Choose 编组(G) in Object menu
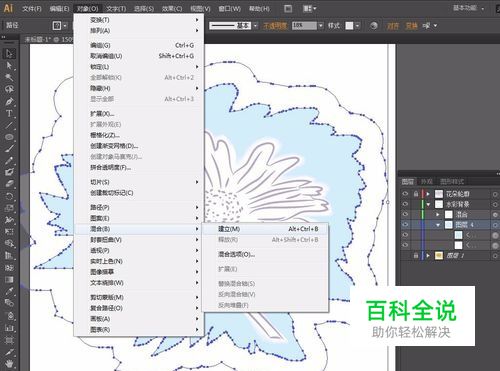500x371 pixels. tap(139, 45)
